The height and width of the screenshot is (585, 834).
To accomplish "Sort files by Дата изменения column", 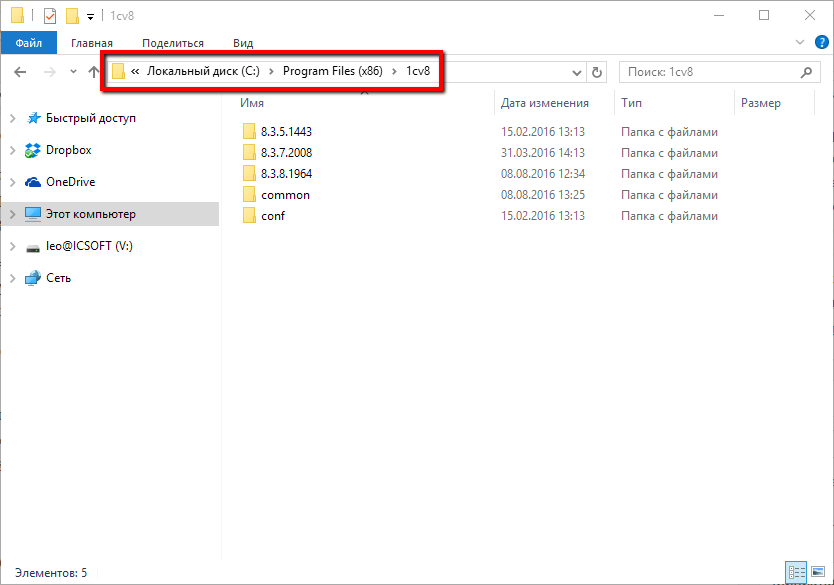I will tap(545, 103).
